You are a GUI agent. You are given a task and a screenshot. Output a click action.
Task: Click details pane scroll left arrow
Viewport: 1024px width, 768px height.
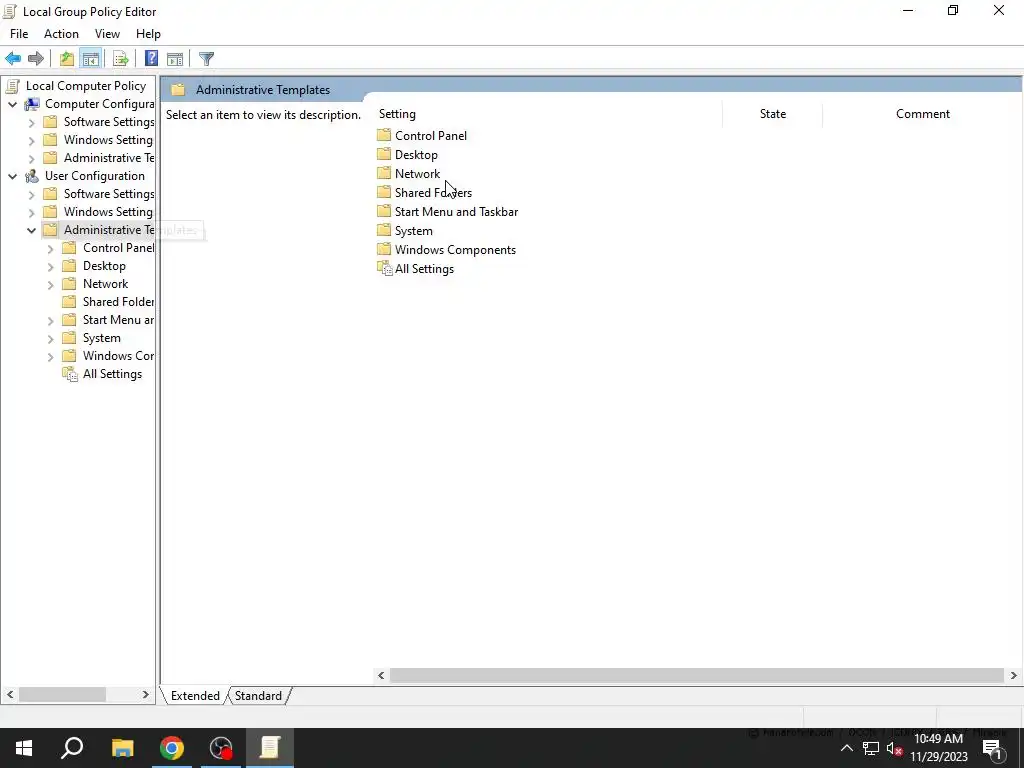pyautogui.click(x=381, y=675)
